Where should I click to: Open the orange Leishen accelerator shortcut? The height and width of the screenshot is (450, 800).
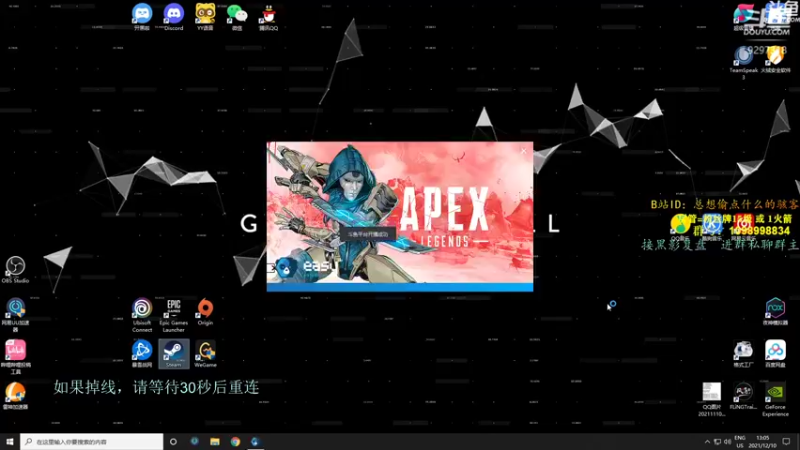pyautogui.click(x=15, y=395)
